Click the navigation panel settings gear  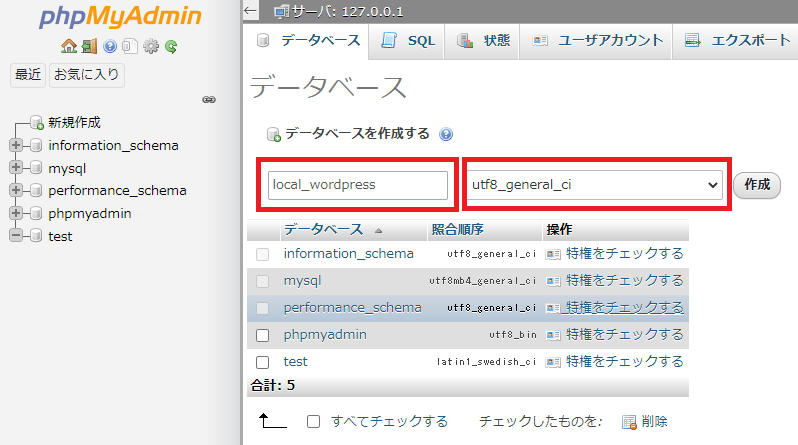pyautogui.click(x=151, y=46)
